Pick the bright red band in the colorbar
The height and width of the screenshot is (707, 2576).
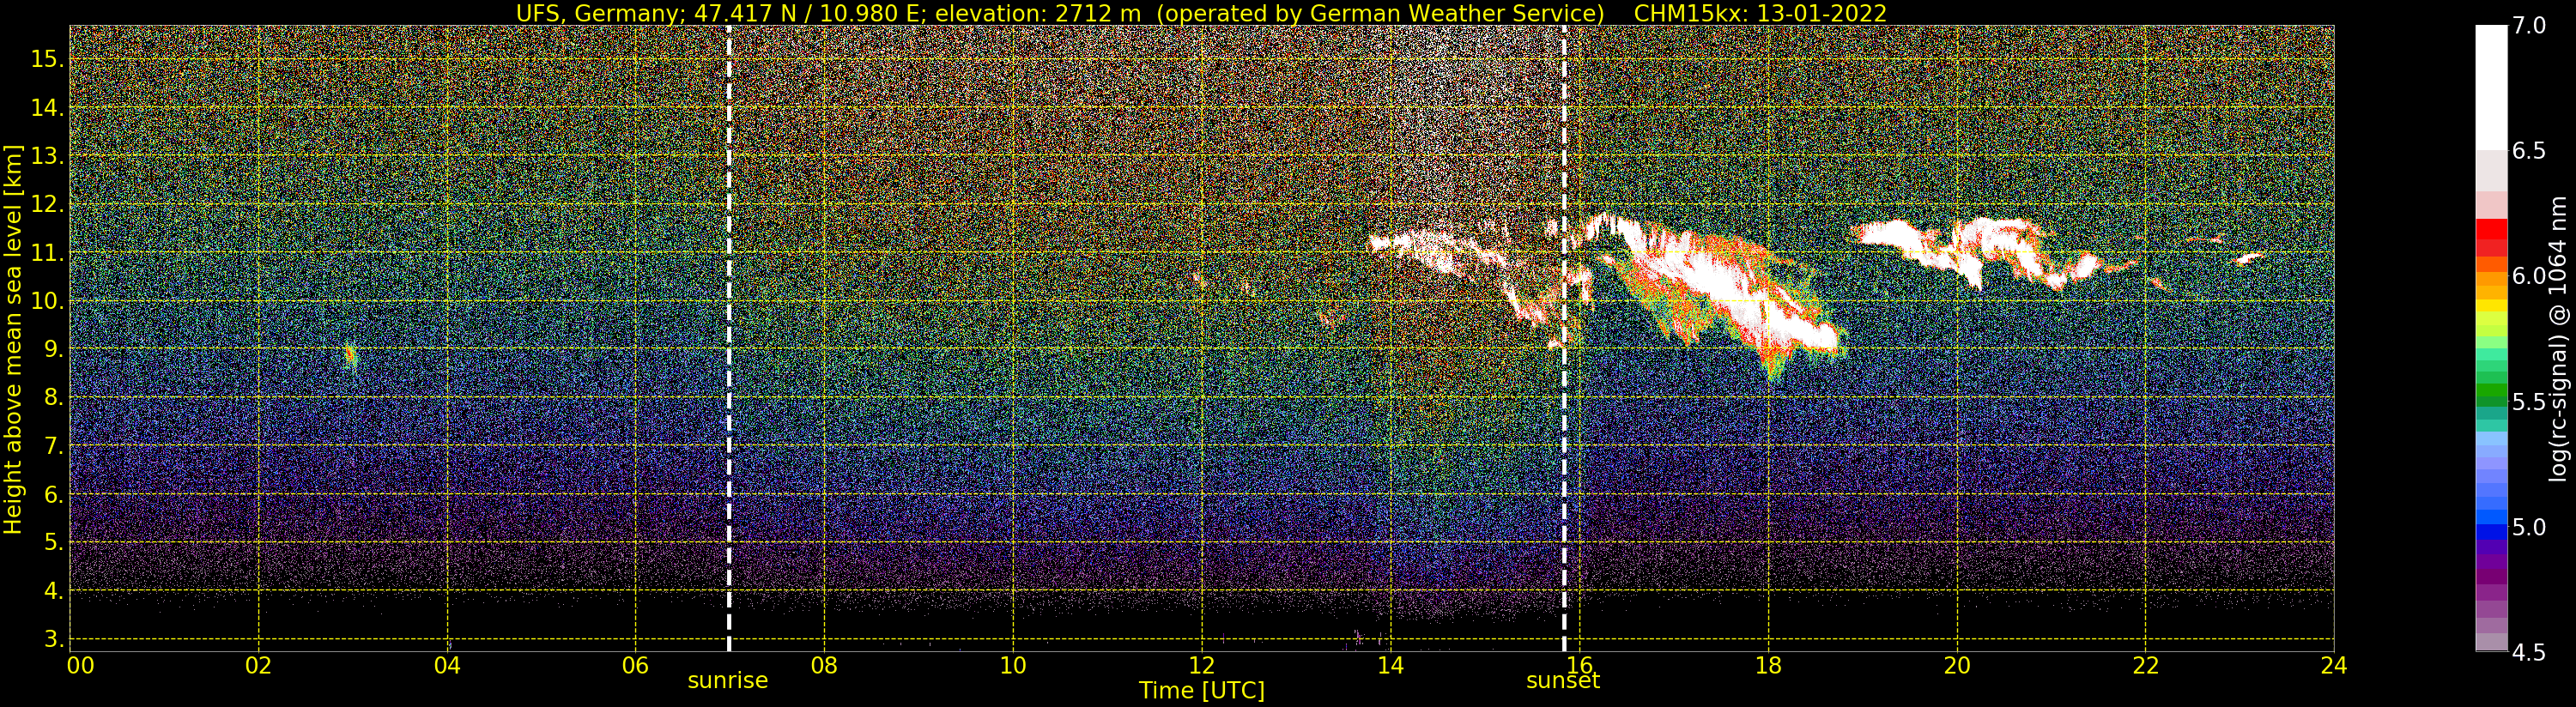pos(2491,229)
